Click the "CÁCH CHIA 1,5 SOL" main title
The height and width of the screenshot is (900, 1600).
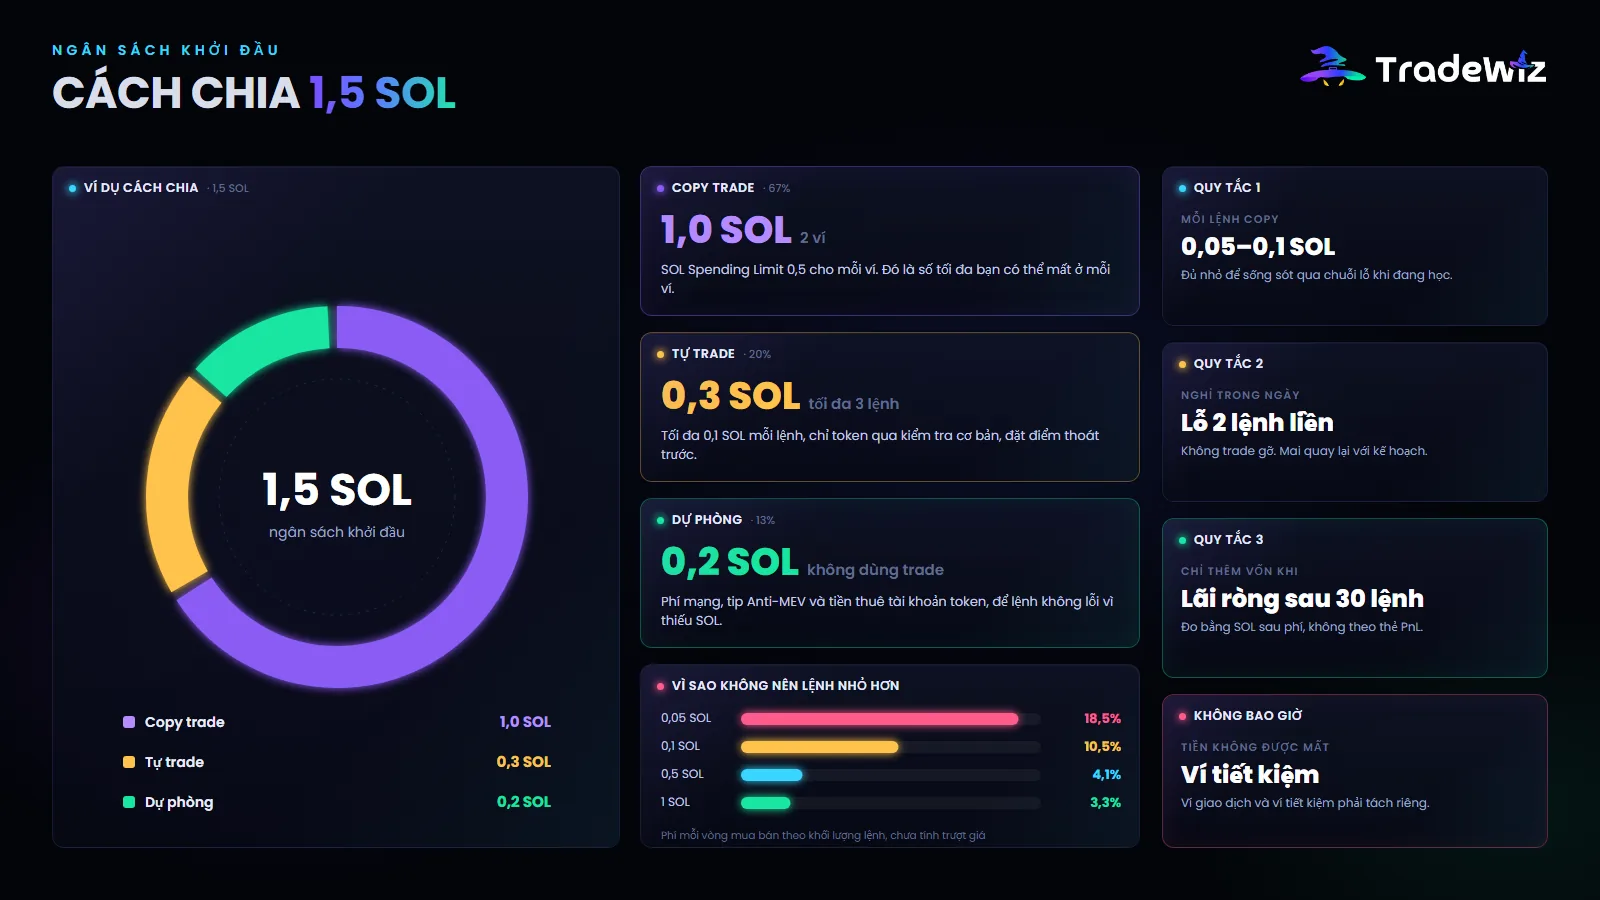254,93
